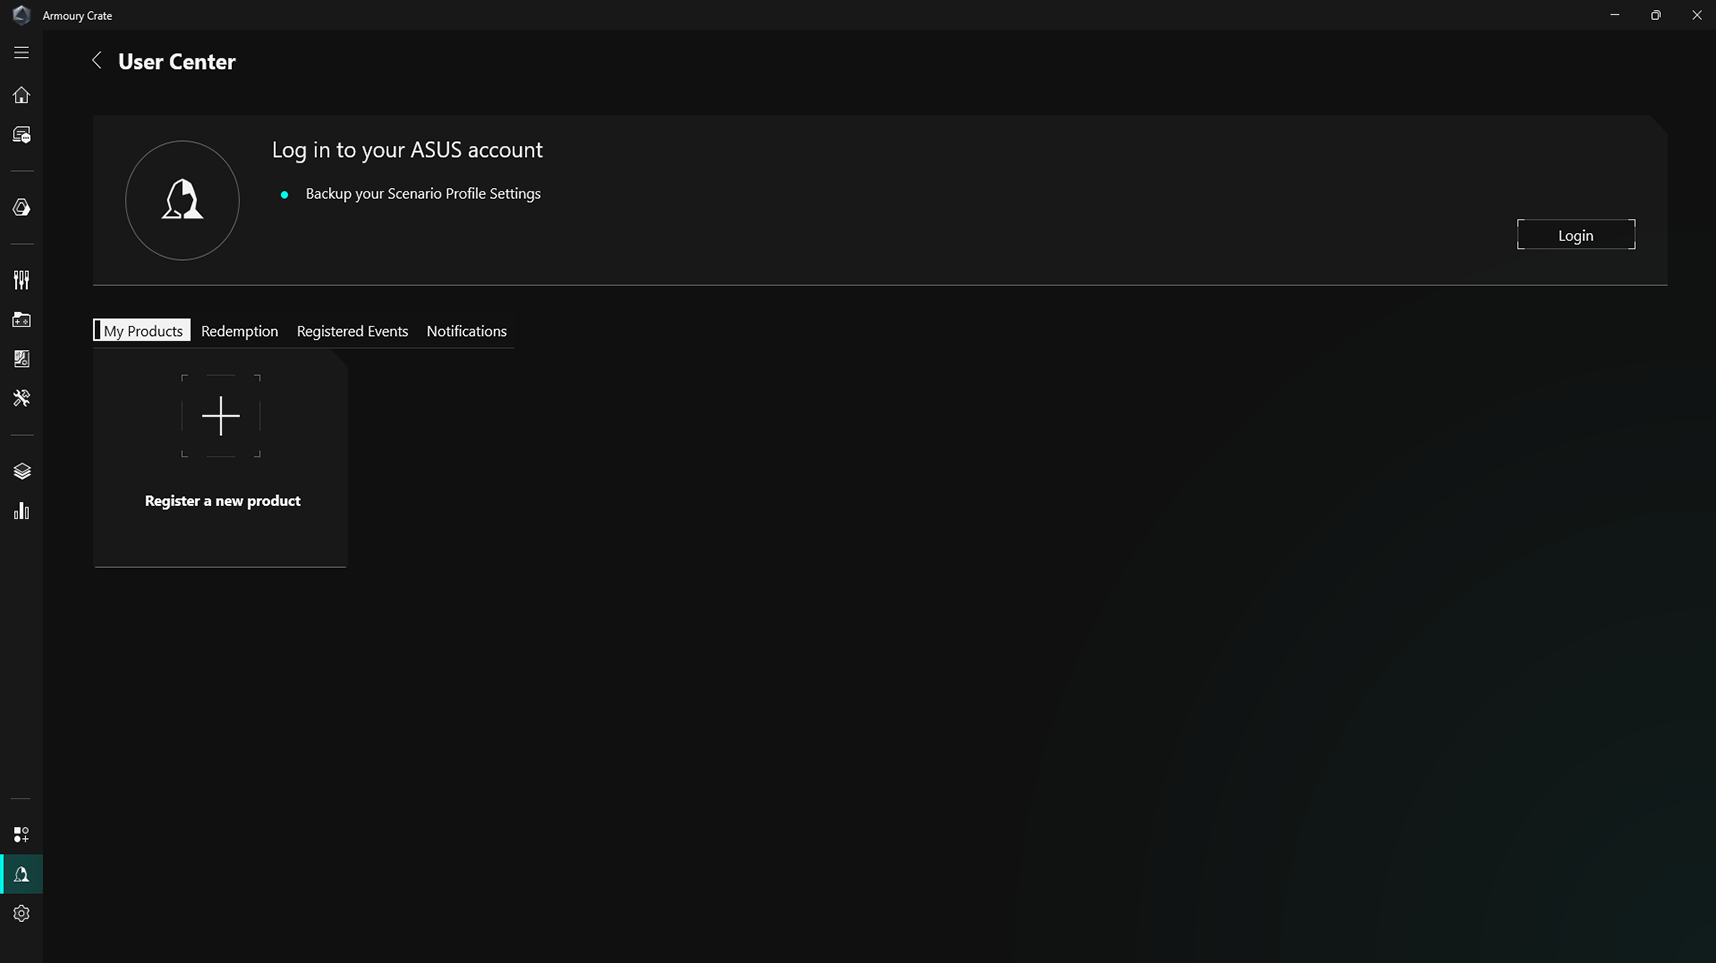
Task: Select User Center icon in sidebar
Action: pyautogui.click(x=21, y=874)
